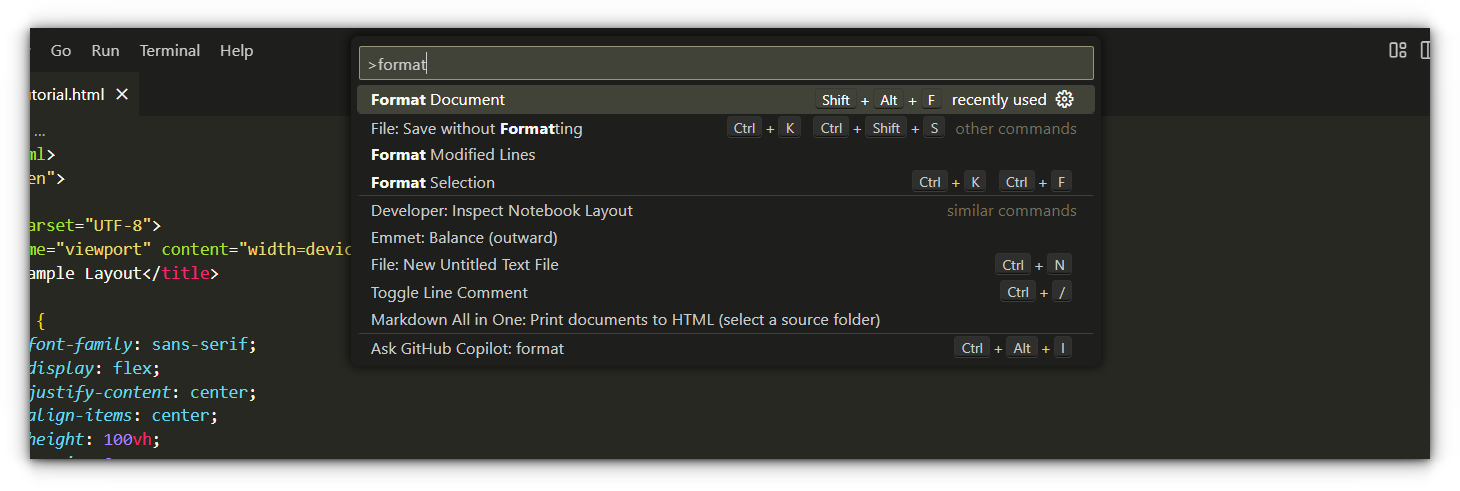Choose Markdown All in One: Print documents to HTML
The image size is (1460, 491).
(625, 320)
